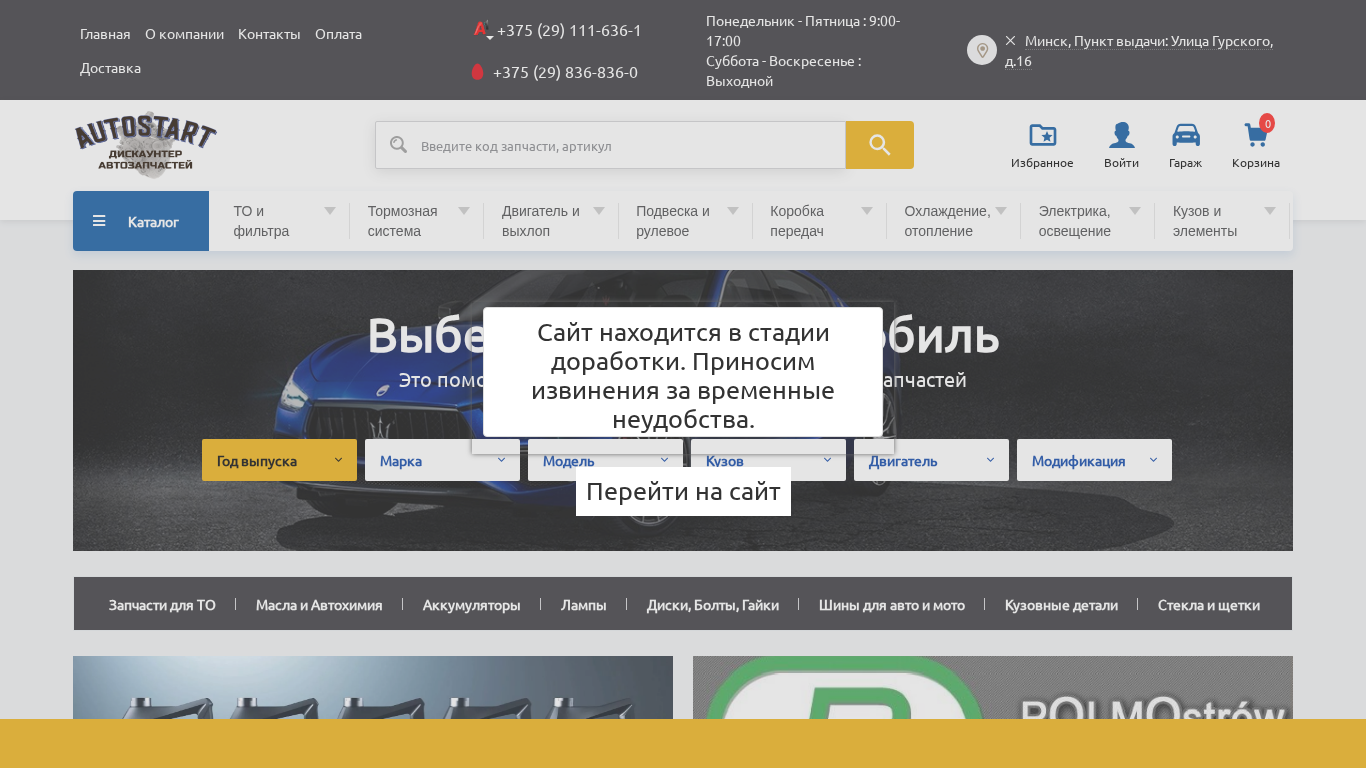Screen dimensions: 1366x768
Task: Open the Каталог menu button
Action: point(141,221)
